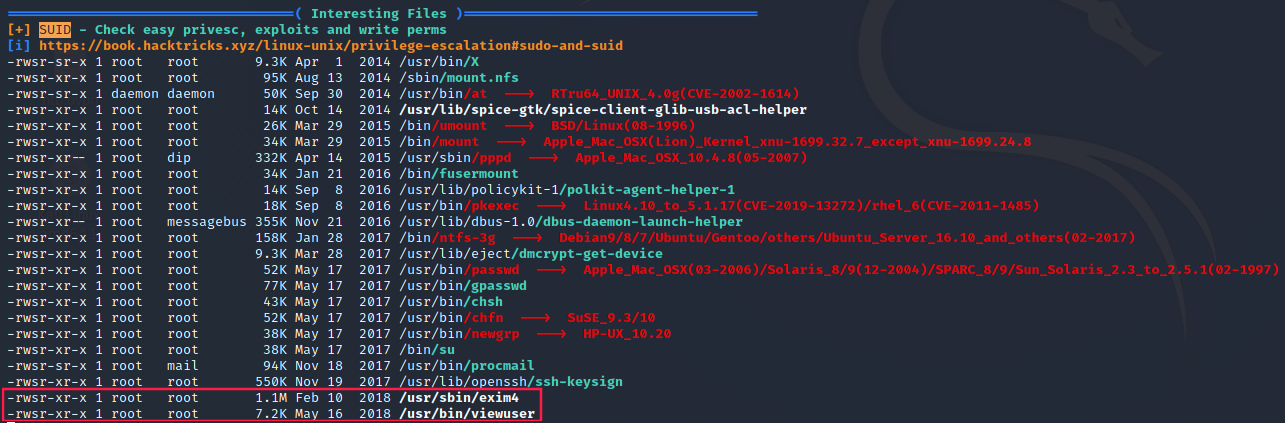Click the /usr/bin/viewuser file path
Viewport: 1285px width, 423px height.
467,413
